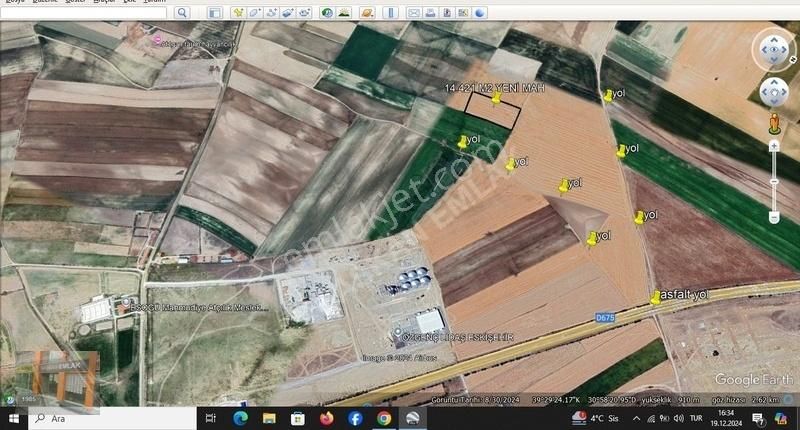Click the yol pin on green field
The width and height of the screenshot is (800, 430).
click(463, 142)
